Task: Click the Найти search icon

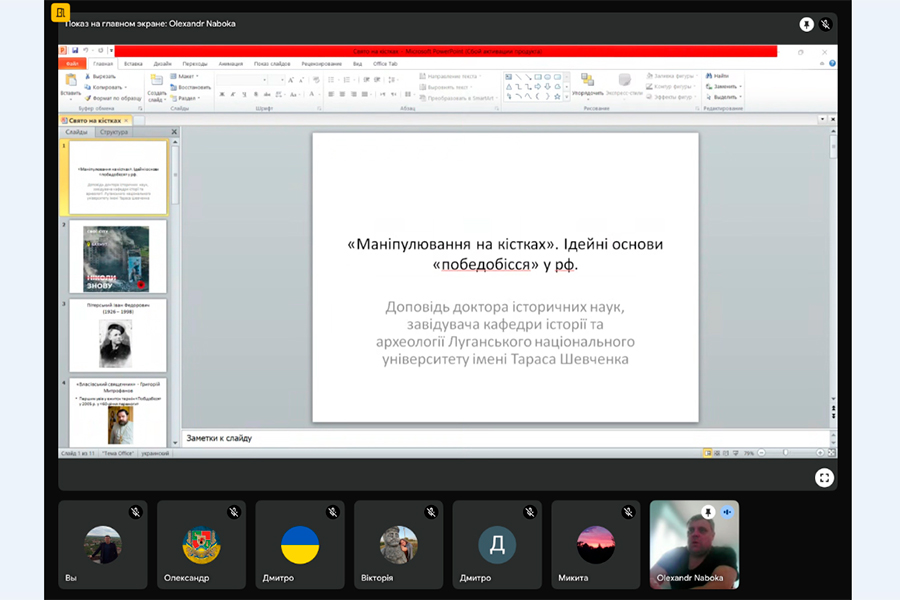Action: tap(718, 76)
